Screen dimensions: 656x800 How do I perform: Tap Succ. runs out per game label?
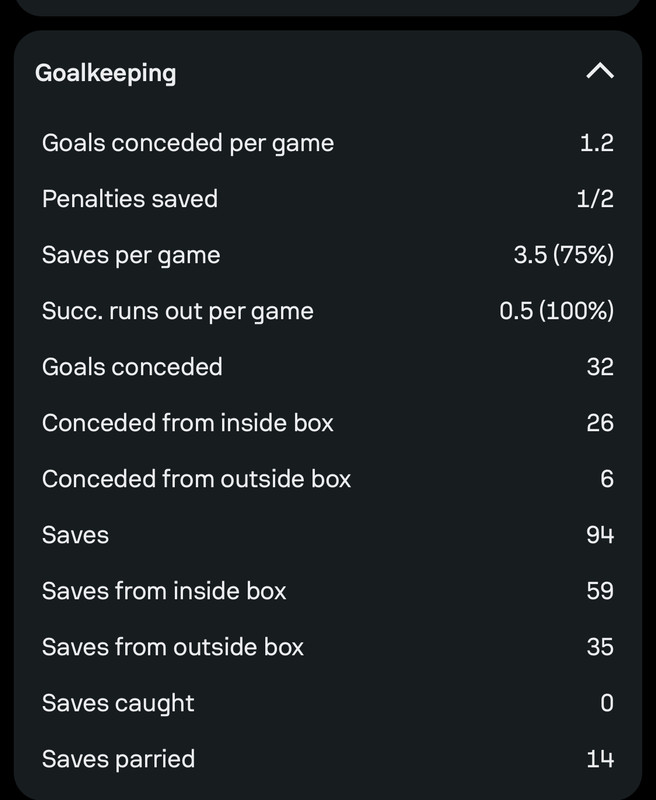pos(178,311)
